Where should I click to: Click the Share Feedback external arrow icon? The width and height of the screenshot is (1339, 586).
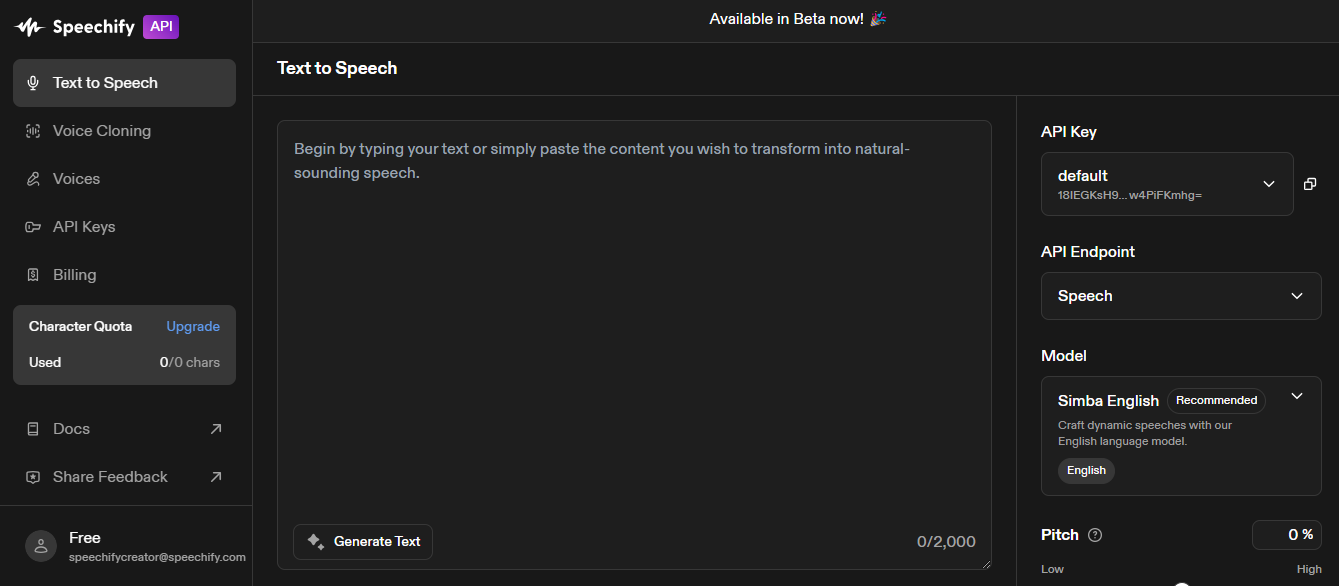[x=216, y=477]
